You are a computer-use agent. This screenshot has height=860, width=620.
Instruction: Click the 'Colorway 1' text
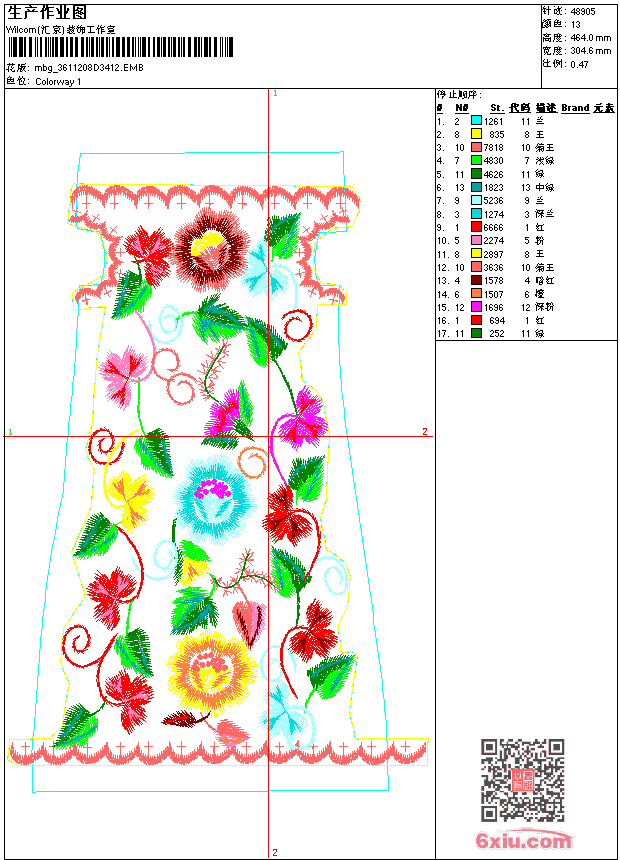[x=58, y=81]
